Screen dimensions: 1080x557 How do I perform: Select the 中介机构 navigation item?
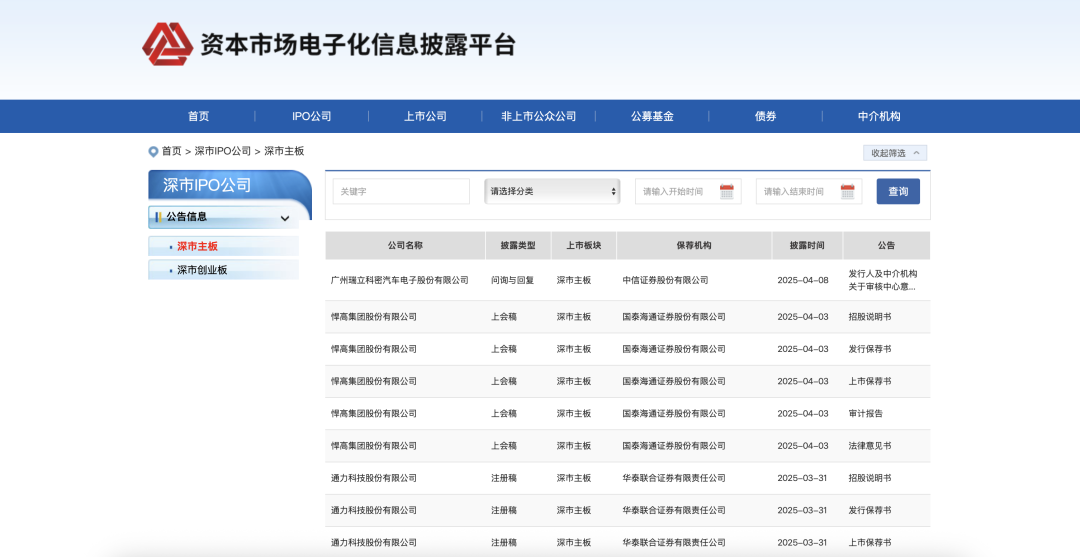(879, 116)
